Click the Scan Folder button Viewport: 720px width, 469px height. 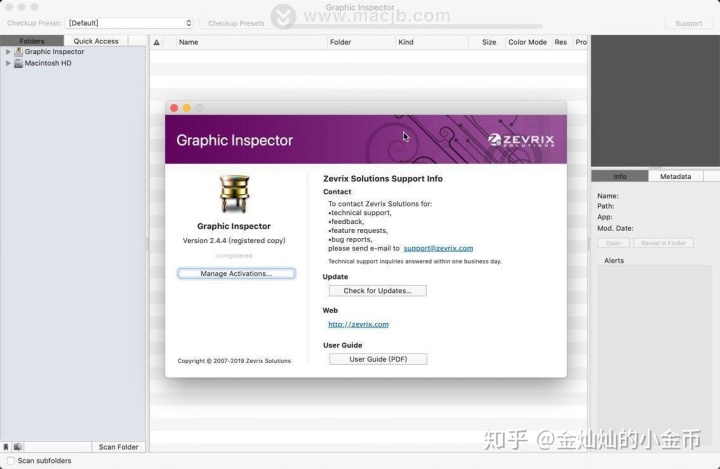(x=118, y=447)
